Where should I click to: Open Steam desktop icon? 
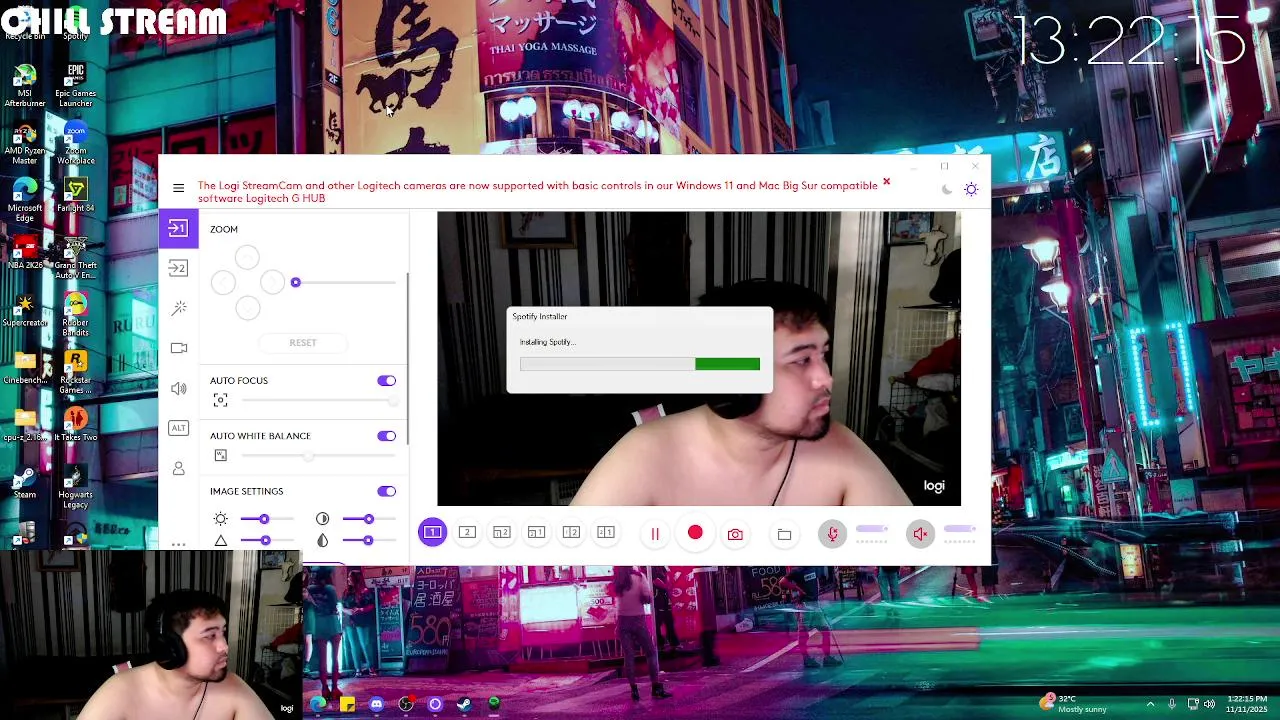[x=25, y=483]
